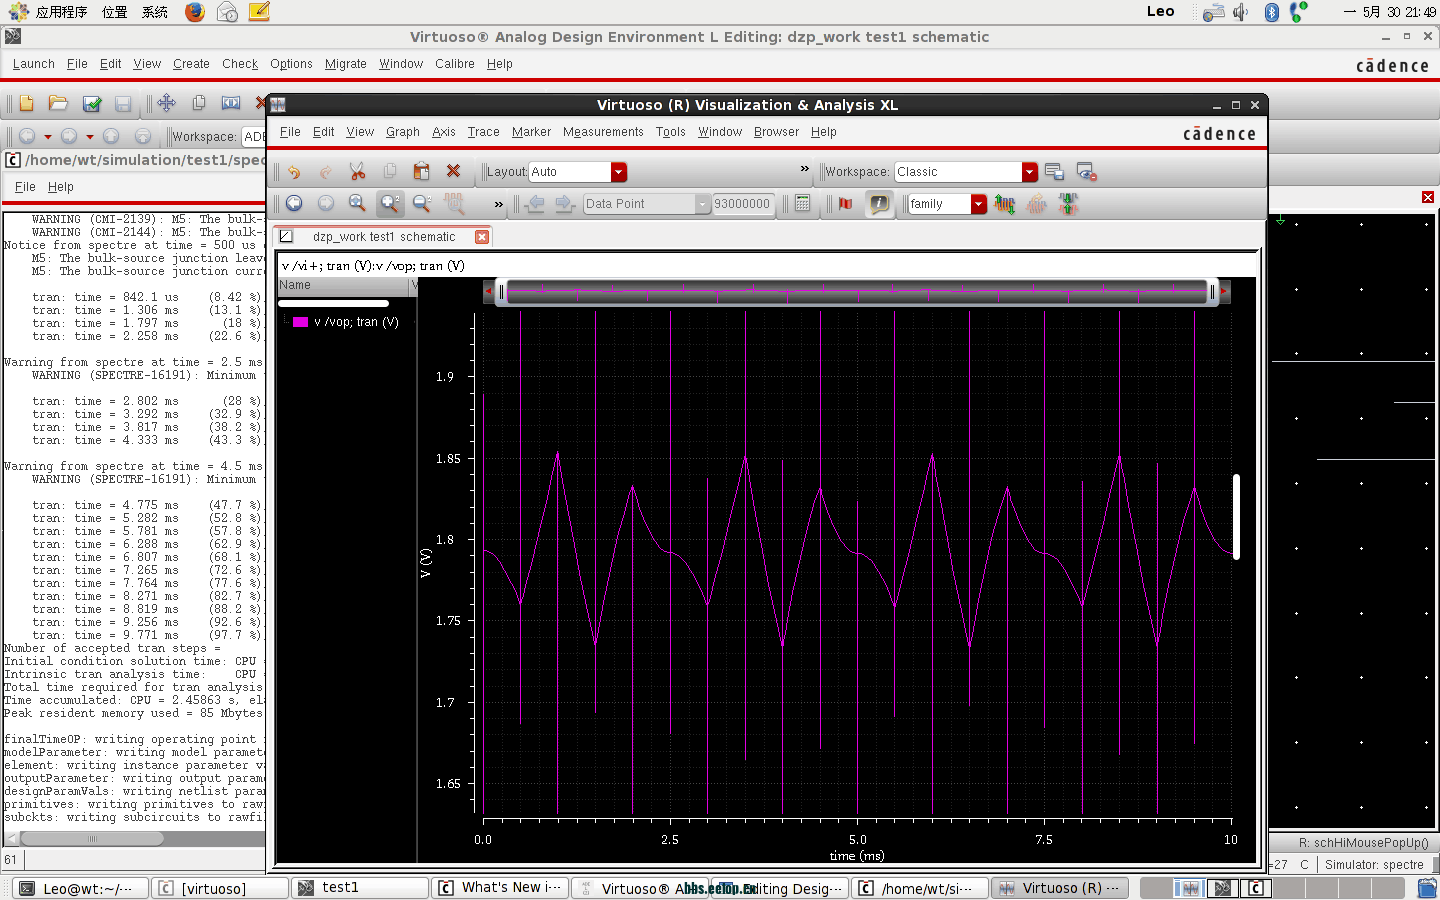Open the forward-history dropdown arrow in schematic toolbar
The width and height of the screenshot is (1440, 900).
[90, 137]
